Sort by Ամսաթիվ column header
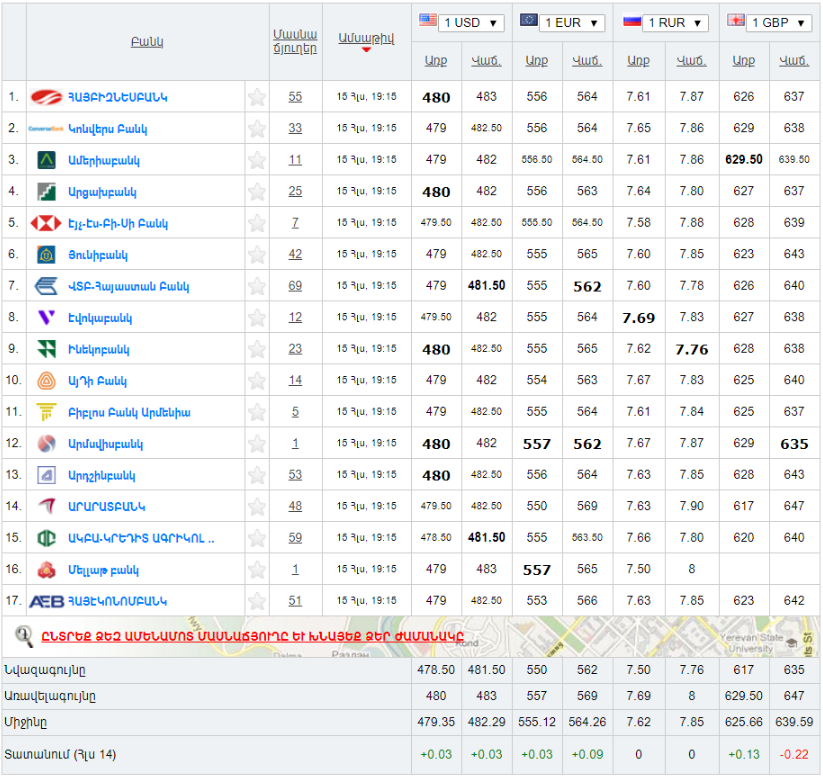Image resolution: width=823 pixels, height=776 pixels. coord(366,38)
